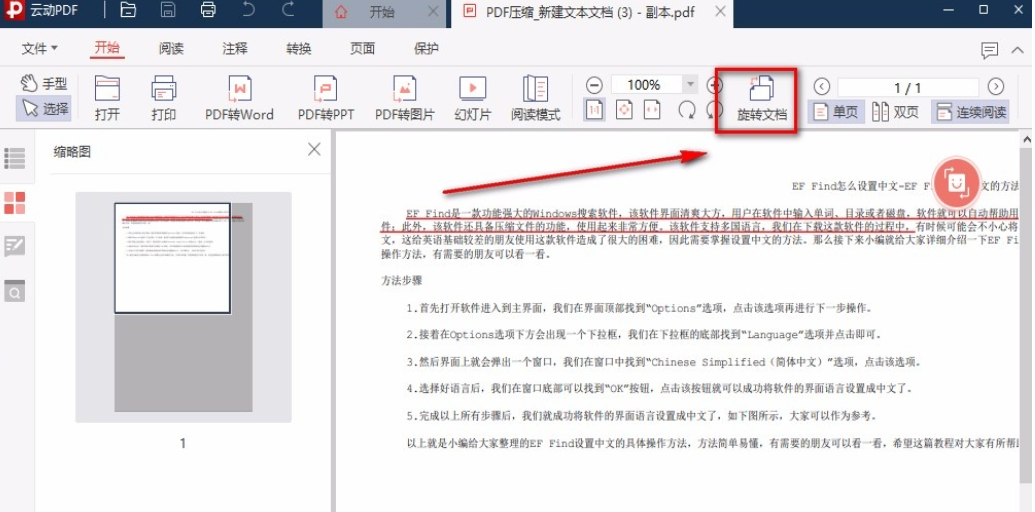Set actual size 1:1 view
The height and width of the screenshot is (512, 1035).
click(x=594, y=111)
